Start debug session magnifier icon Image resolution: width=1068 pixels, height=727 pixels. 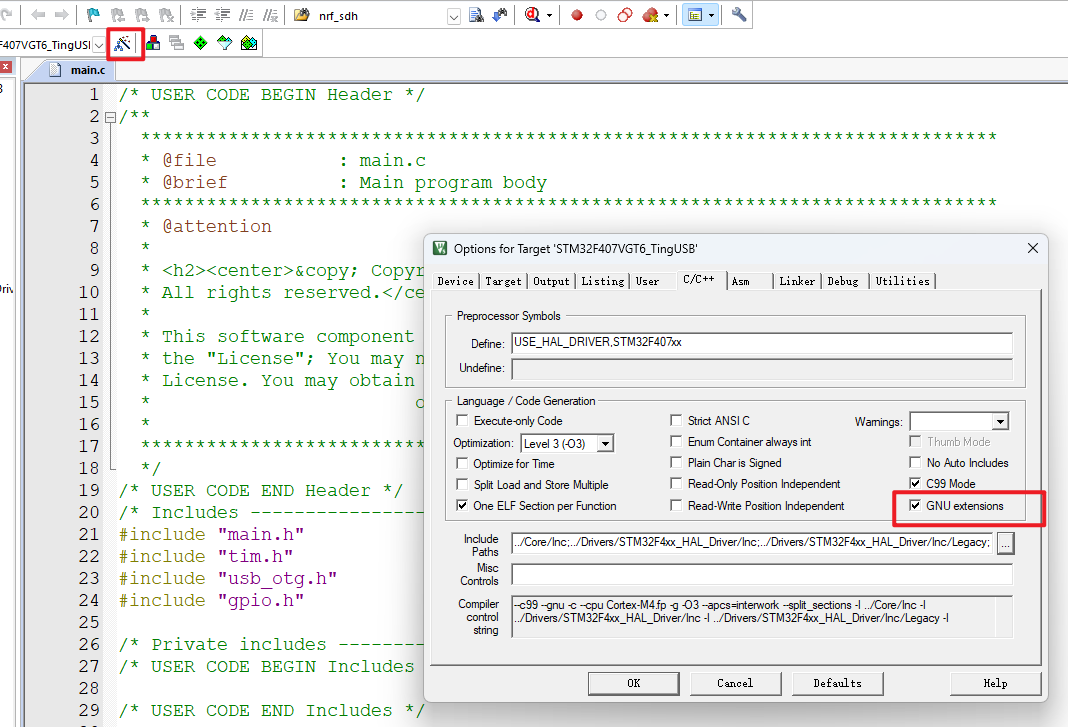coord(533,14)
